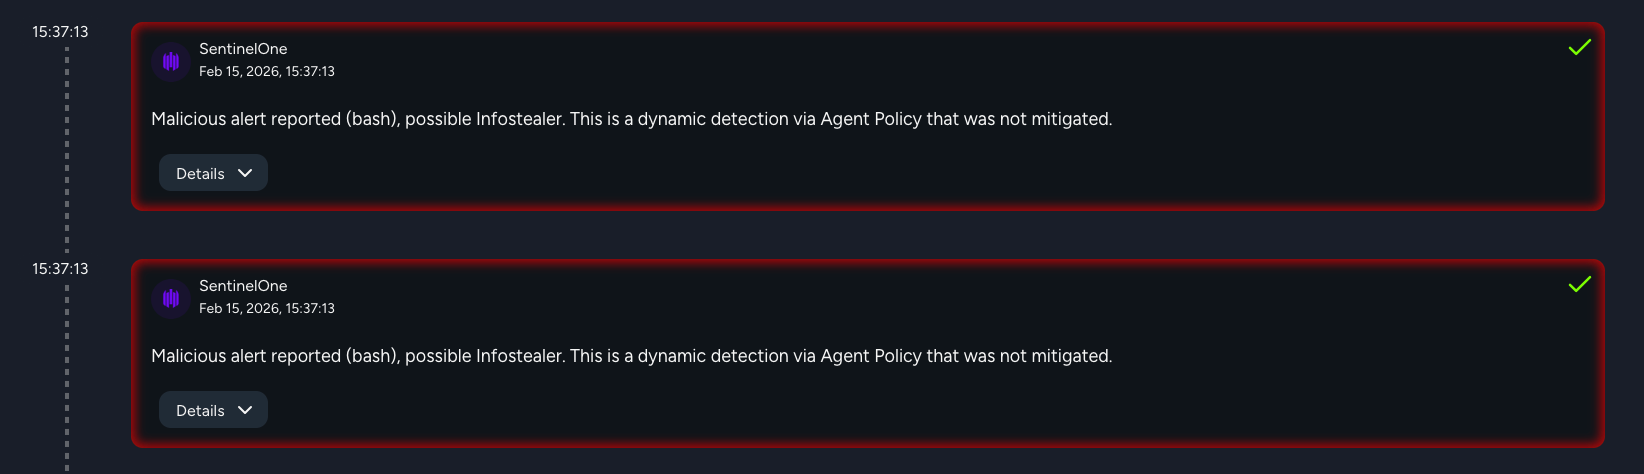Click the Feb 15, 2026 date on the second alert
The width and height of the screenshot is (1644, 474).
coord(267,309)
